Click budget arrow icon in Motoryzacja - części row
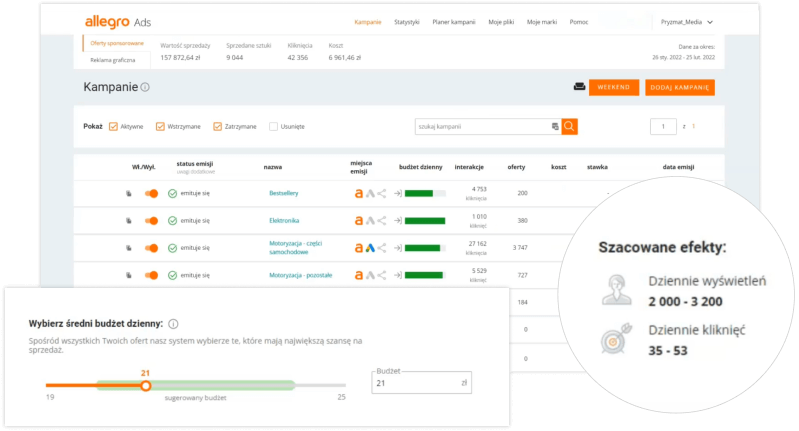Viewport: 799px width, 431px height. coord(398,248)
